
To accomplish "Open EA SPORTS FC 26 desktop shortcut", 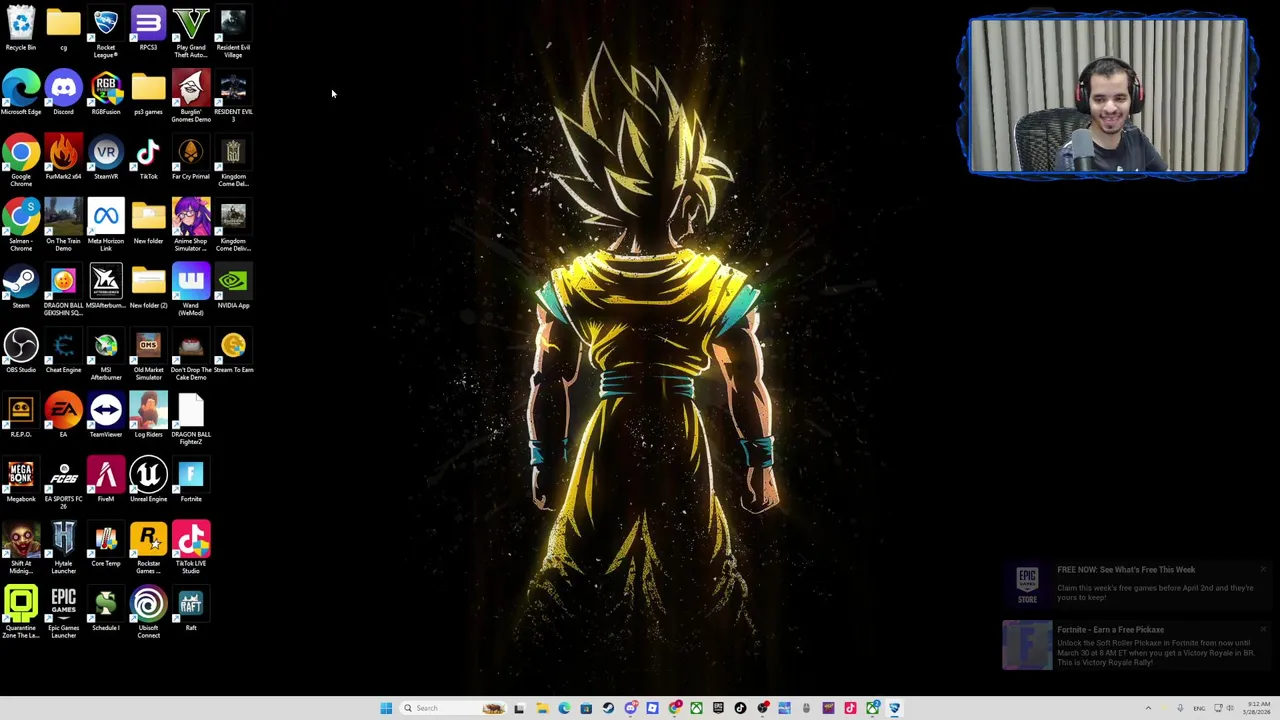I will coord(63,484).
